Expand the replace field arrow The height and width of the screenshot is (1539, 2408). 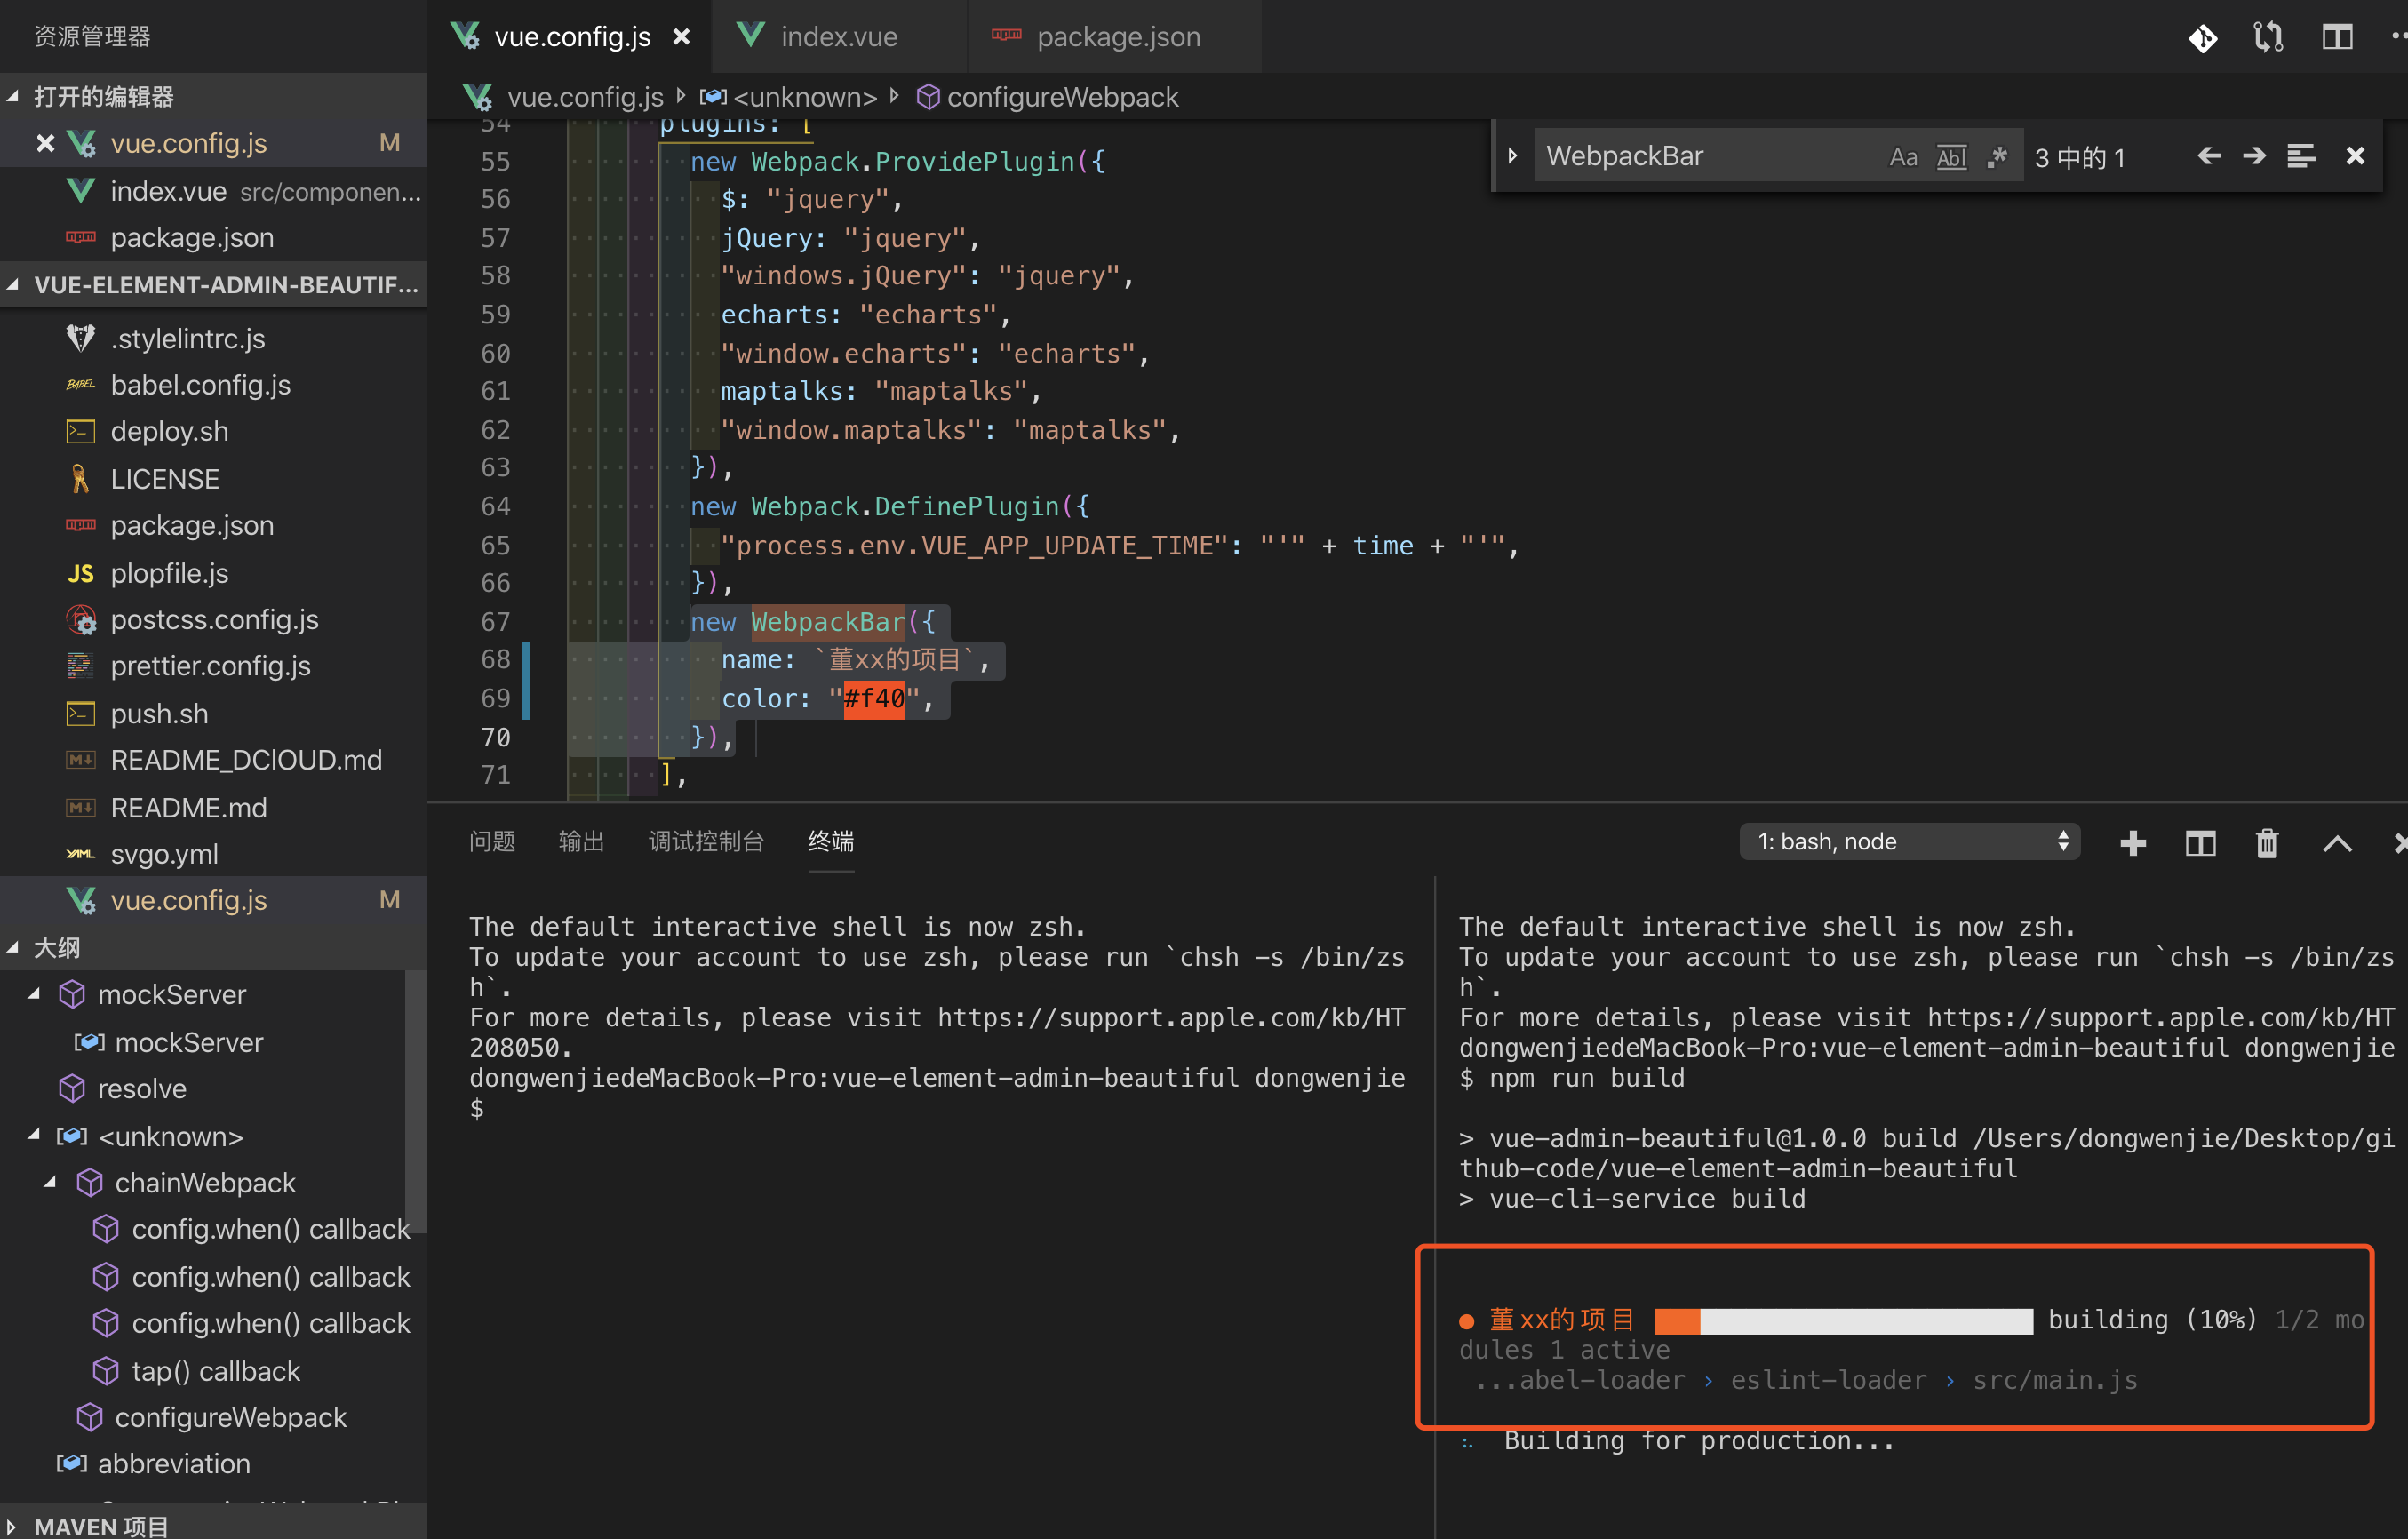tap(1512, 156)
